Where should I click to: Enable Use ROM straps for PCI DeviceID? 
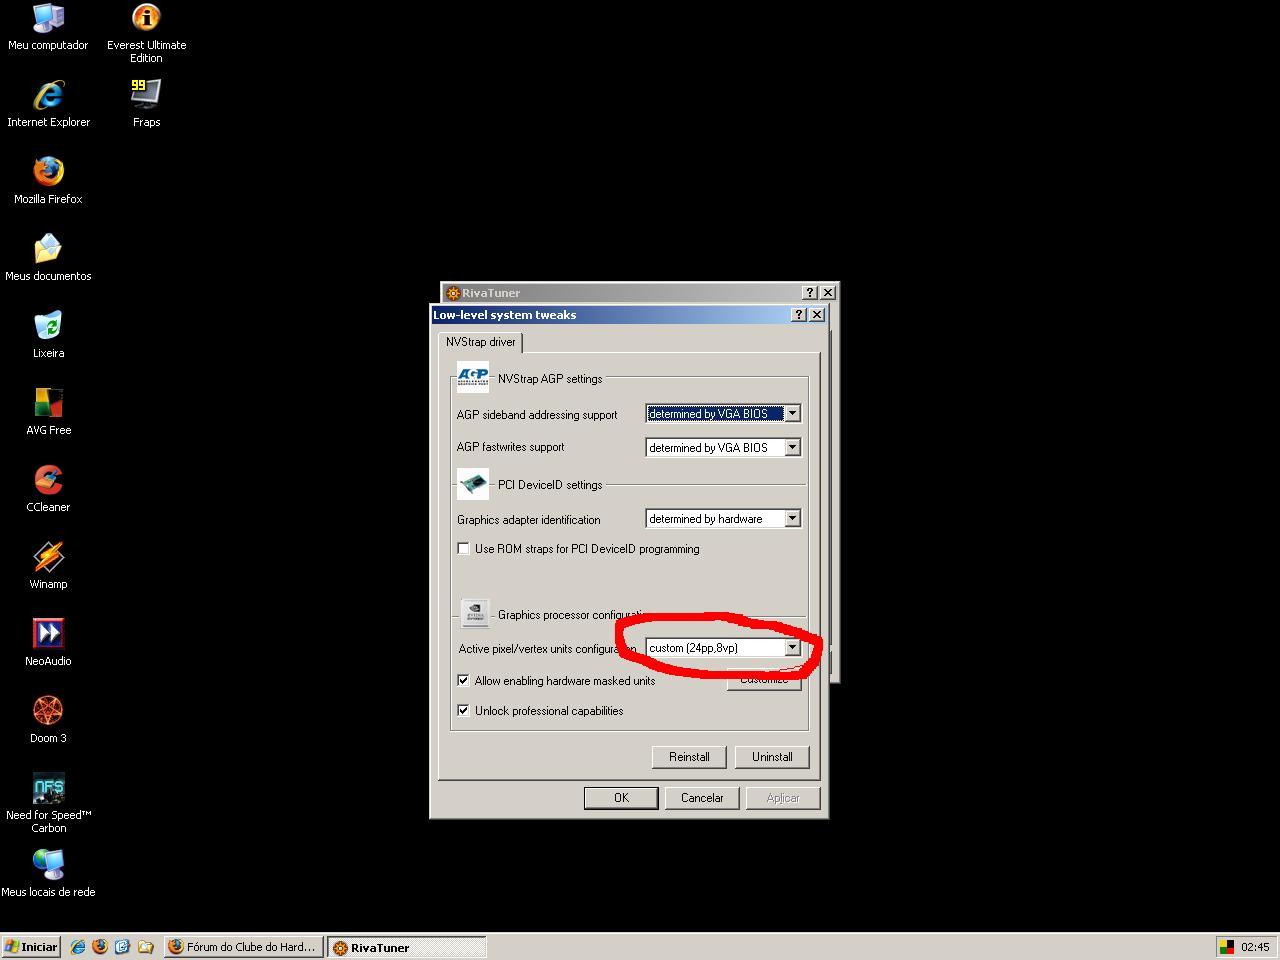(x=463, y=548)
